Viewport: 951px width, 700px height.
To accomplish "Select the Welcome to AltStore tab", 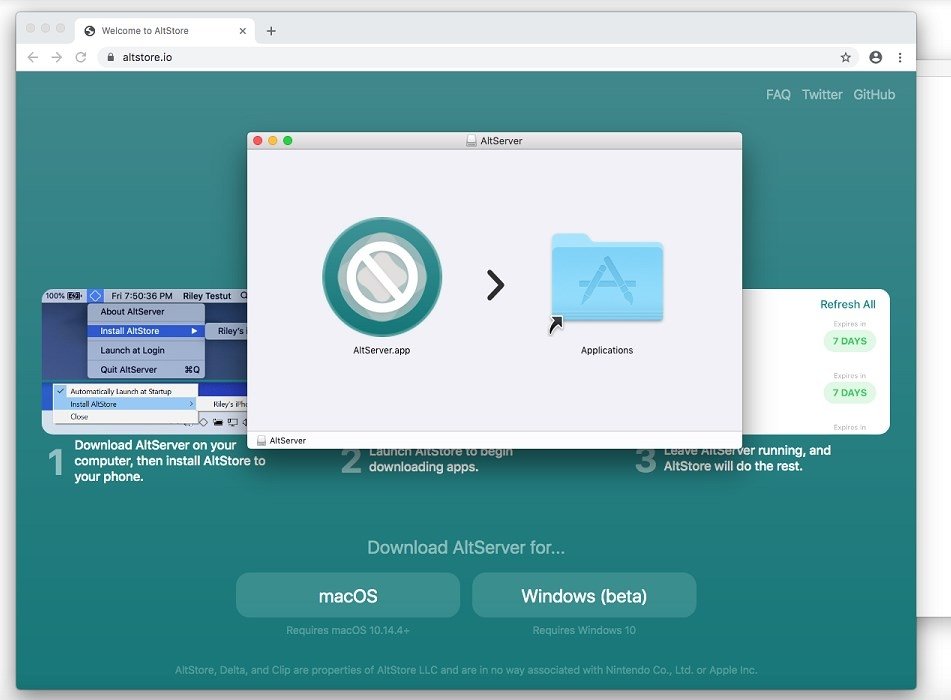I will click(165, 31).
